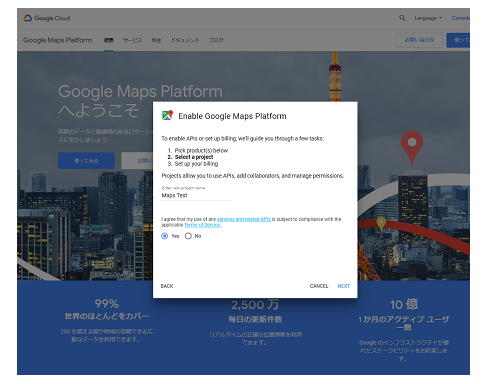Click BACK in the dialog

tap(167, 286)
